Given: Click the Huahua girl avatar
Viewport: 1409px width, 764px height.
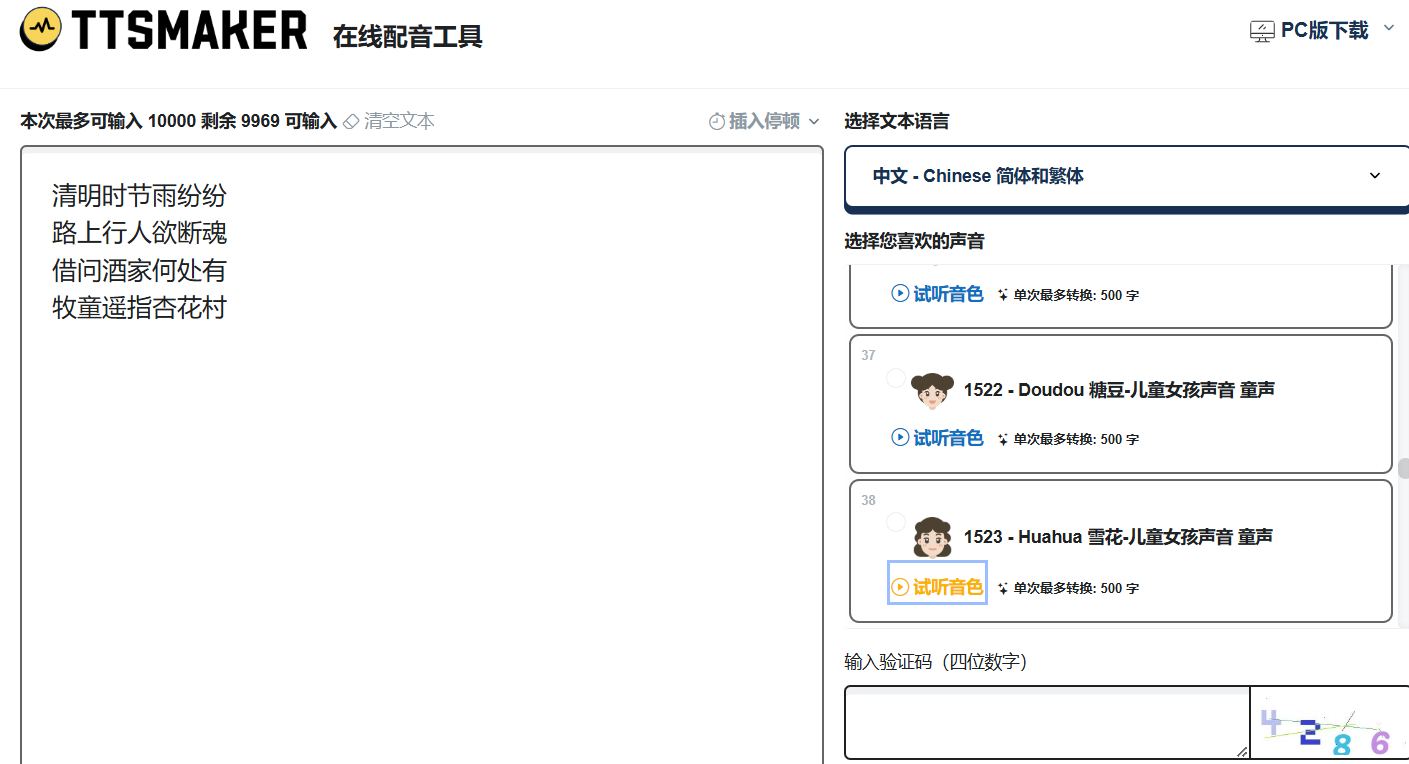Looking at the screenshot, I should point(932,537).
